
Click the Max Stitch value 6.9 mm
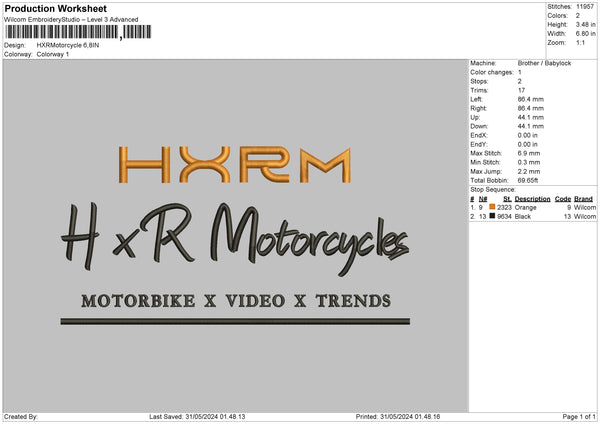click(x=529, y=153)
